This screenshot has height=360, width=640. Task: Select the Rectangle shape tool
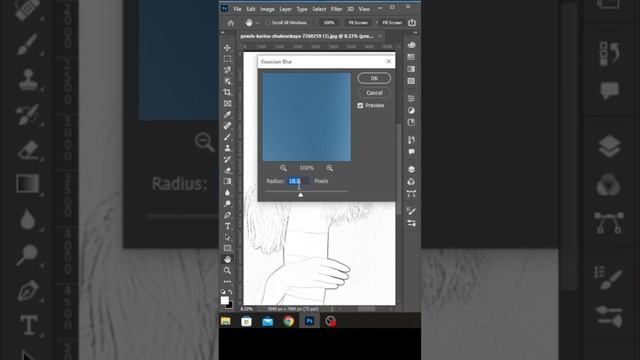(x=227, y=248)
